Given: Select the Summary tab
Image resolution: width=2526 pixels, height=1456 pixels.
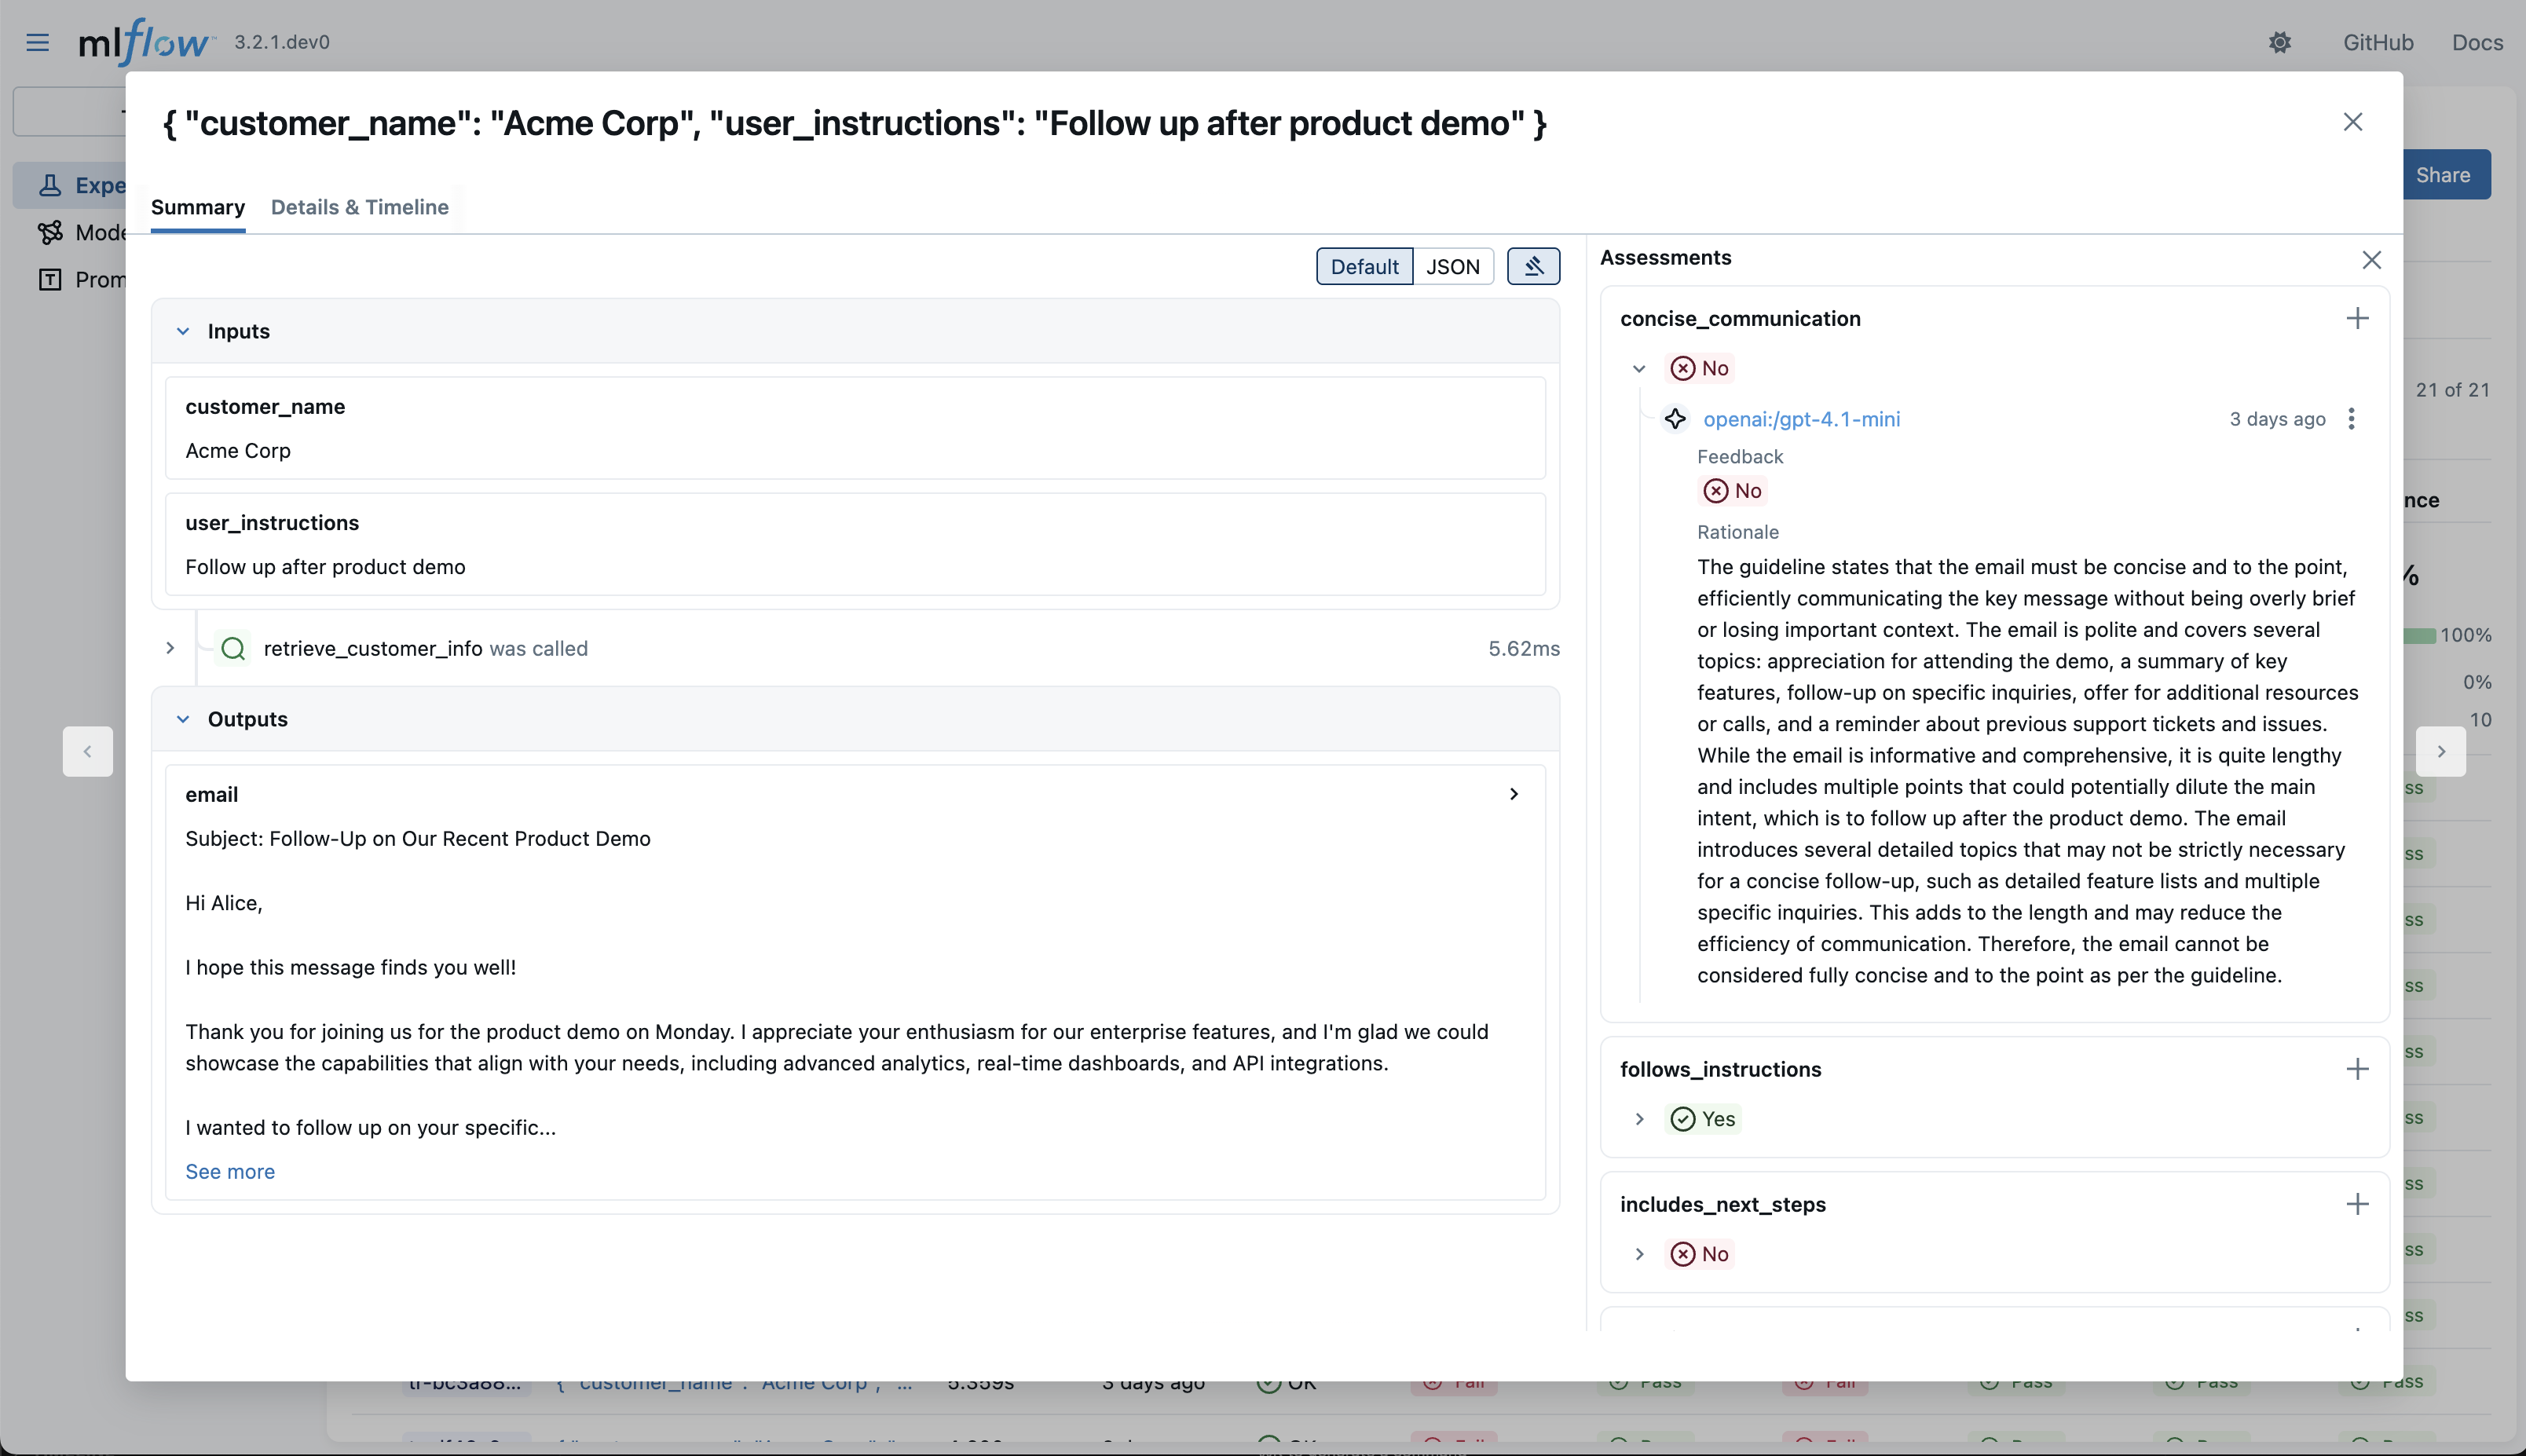Looking at the screenshot, I should tap(197, 207).
